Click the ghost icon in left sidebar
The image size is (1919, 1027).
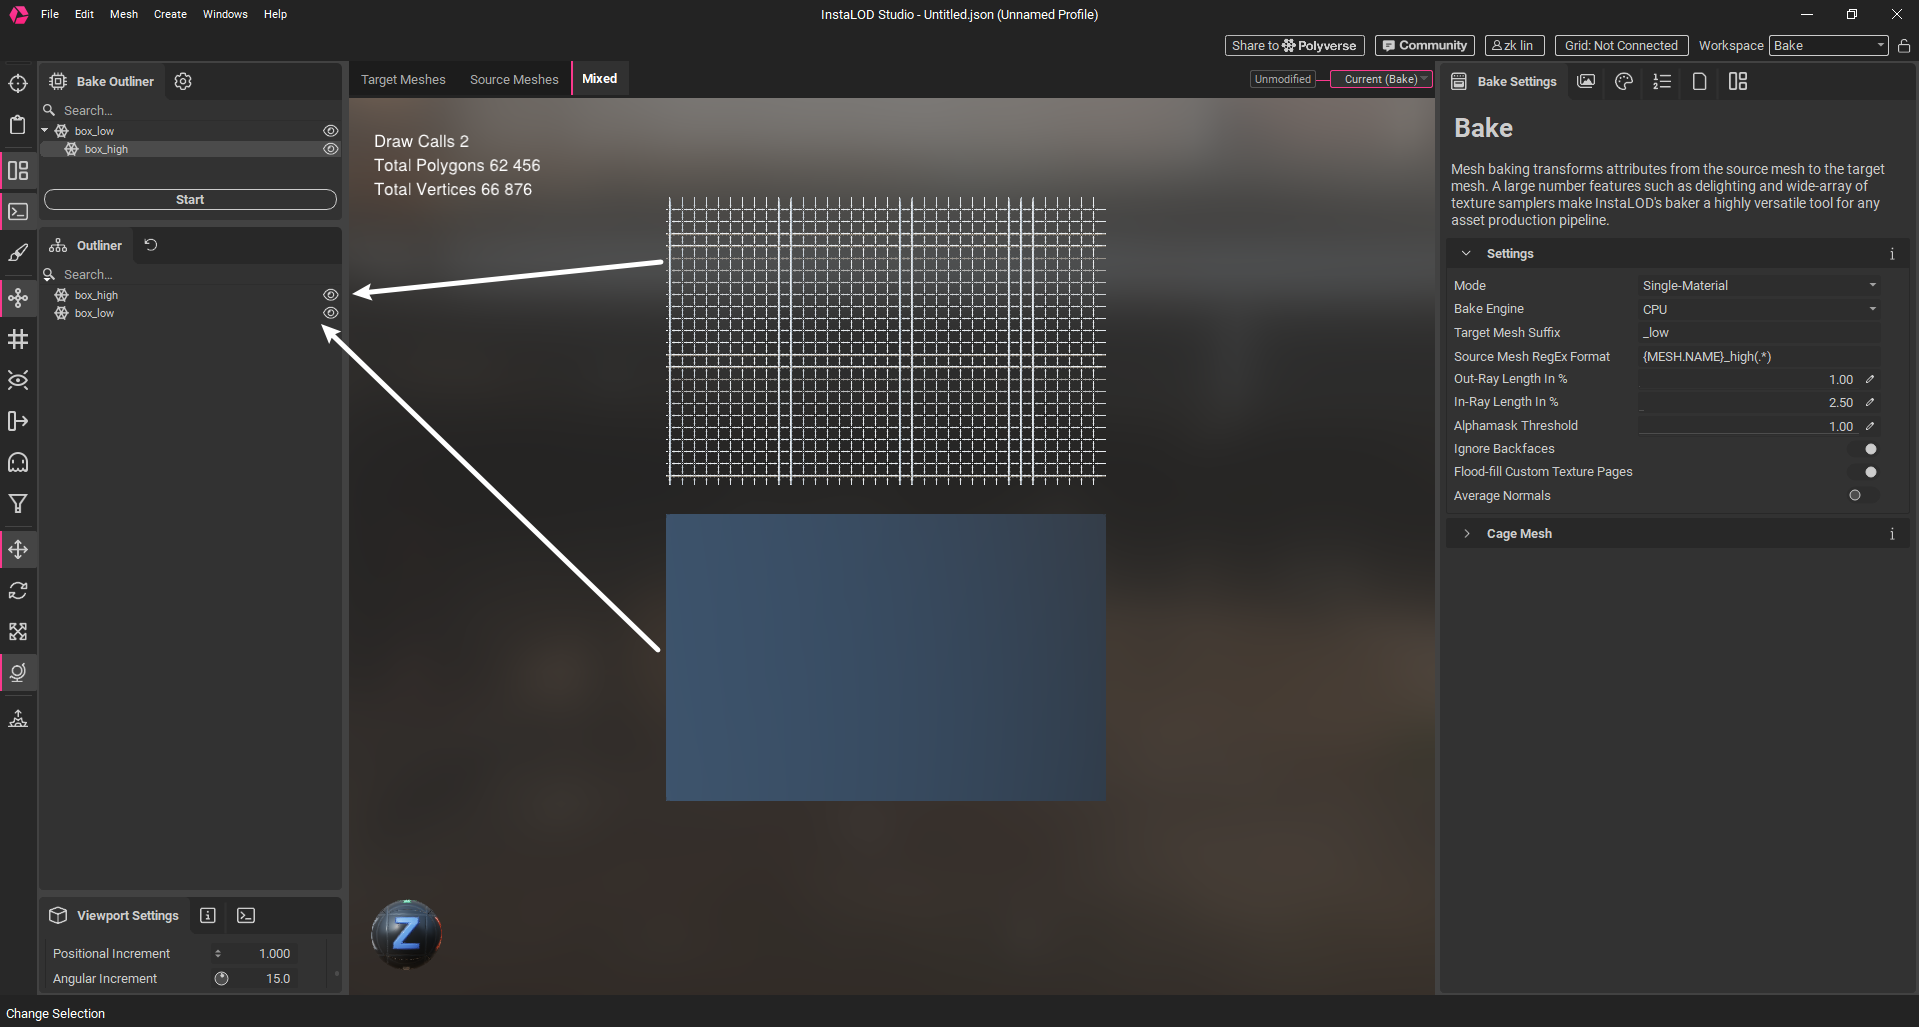18,462
